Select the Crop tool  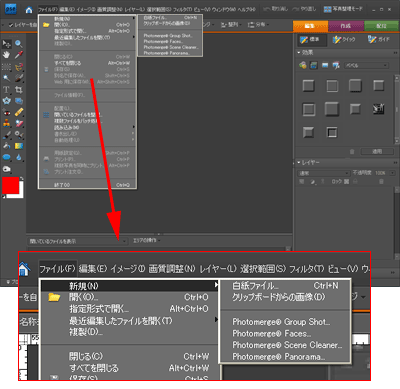point(19,90)
